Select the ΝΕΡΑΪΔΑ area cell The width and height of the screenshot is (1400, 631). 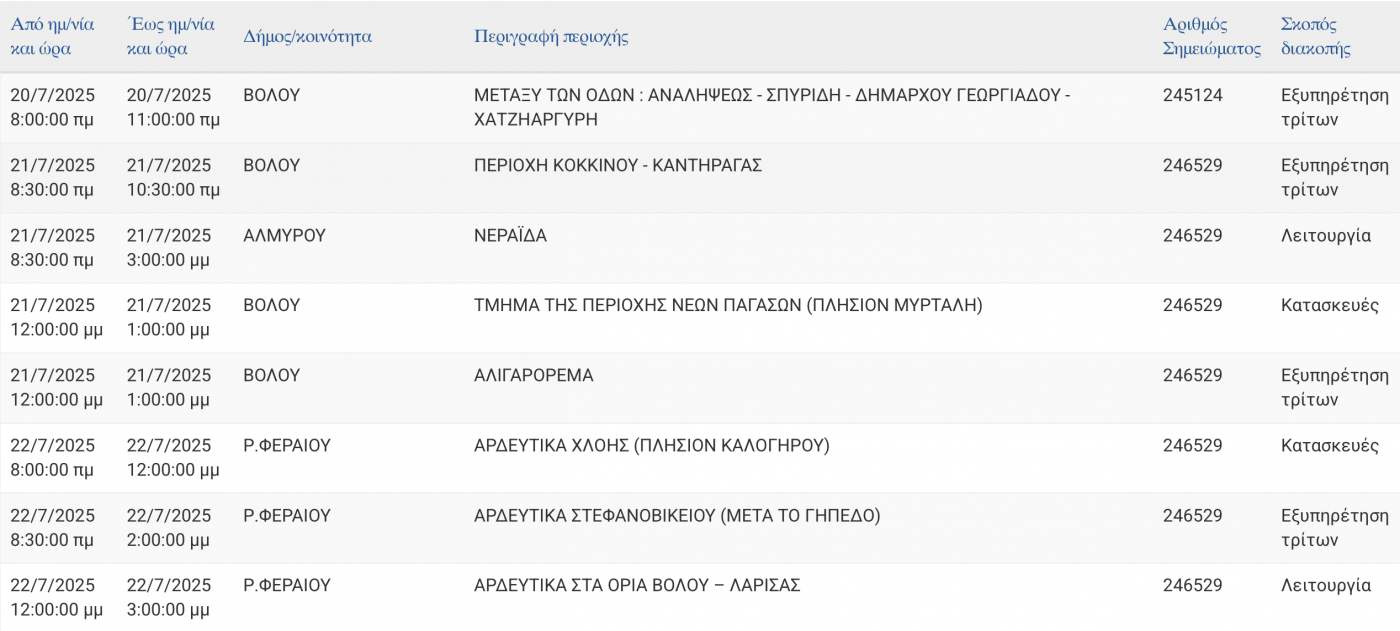(x=510, y=236)
